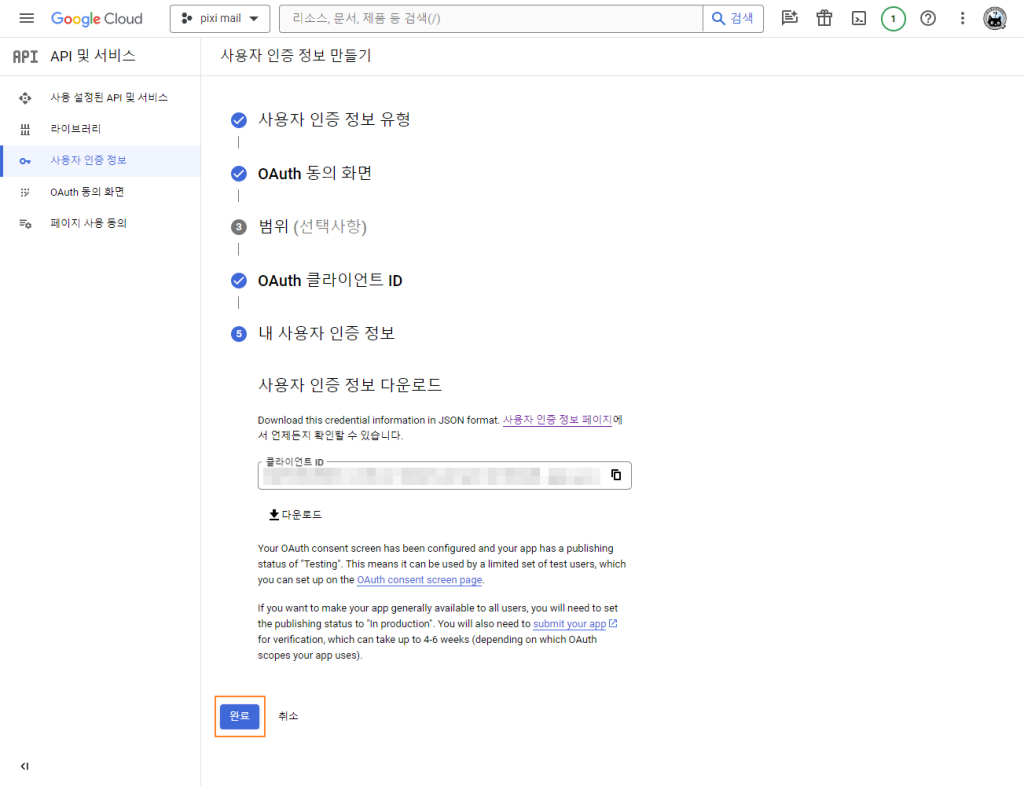1024x786 pixels.
Task: Click the resource search input field
Action: coord(490,19)
